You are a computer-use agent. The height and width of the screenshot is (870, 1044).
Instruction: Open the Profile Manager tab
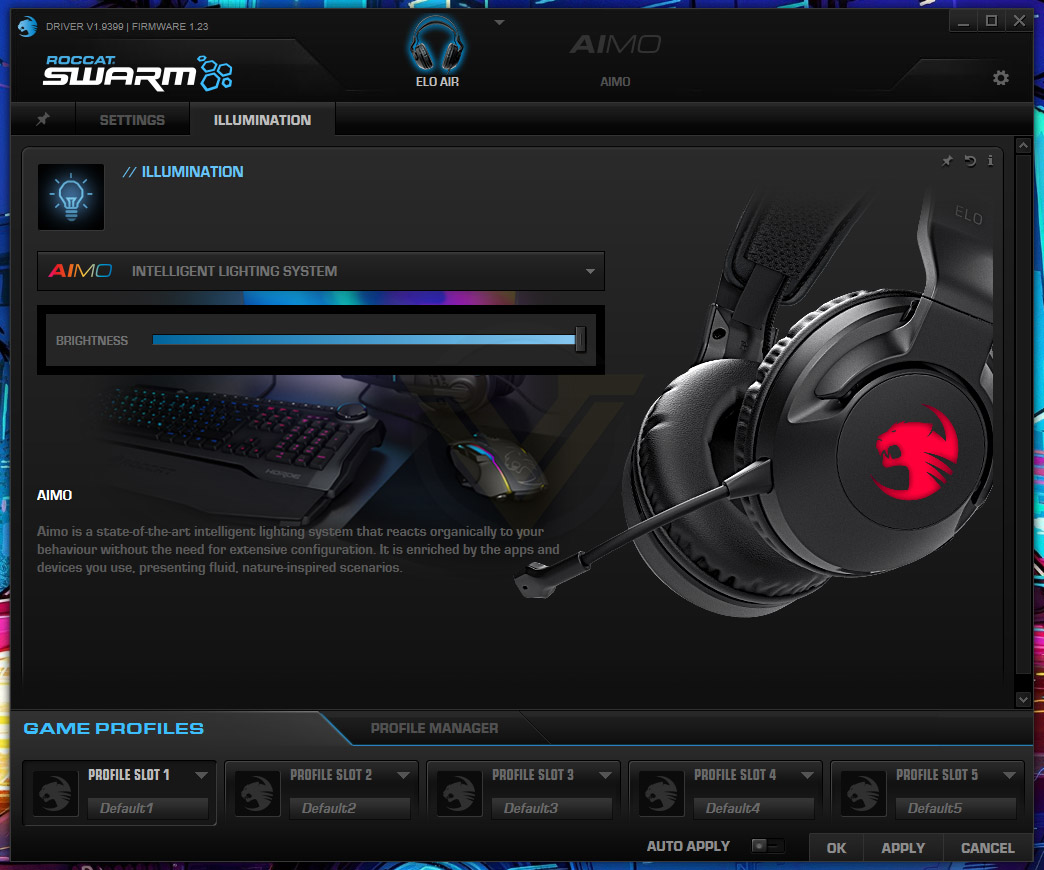(x=434, y=728)
